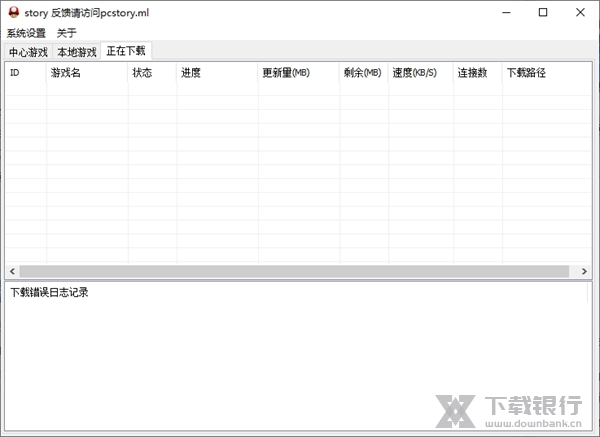Image resolution: width=600 pixels, height=437 pixels.
Task: Click the 下载路径 column header
Action: pyautogui.click(x=547, y=73)
